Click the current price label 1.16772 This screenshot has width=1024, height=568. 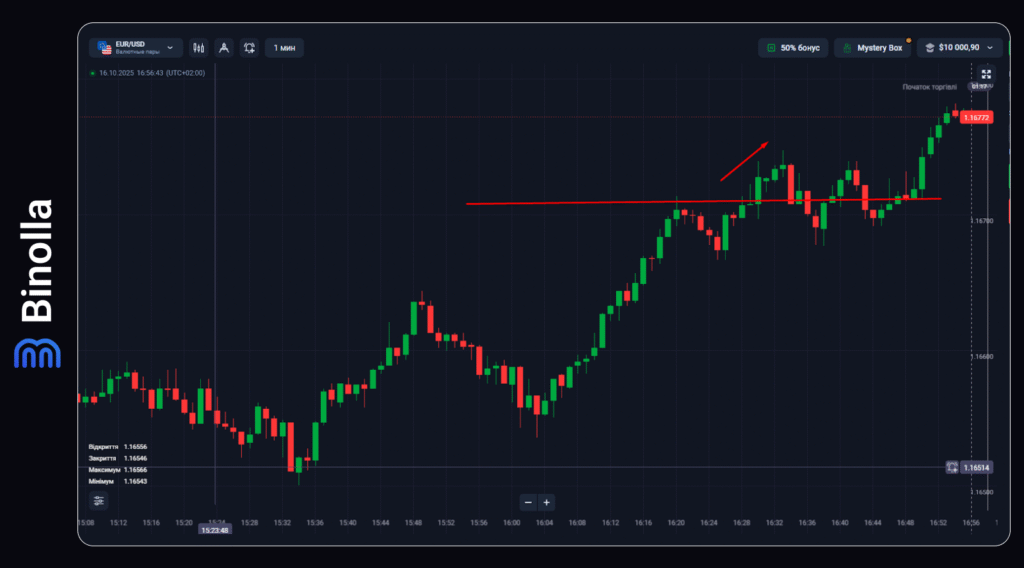coord(976,117)
